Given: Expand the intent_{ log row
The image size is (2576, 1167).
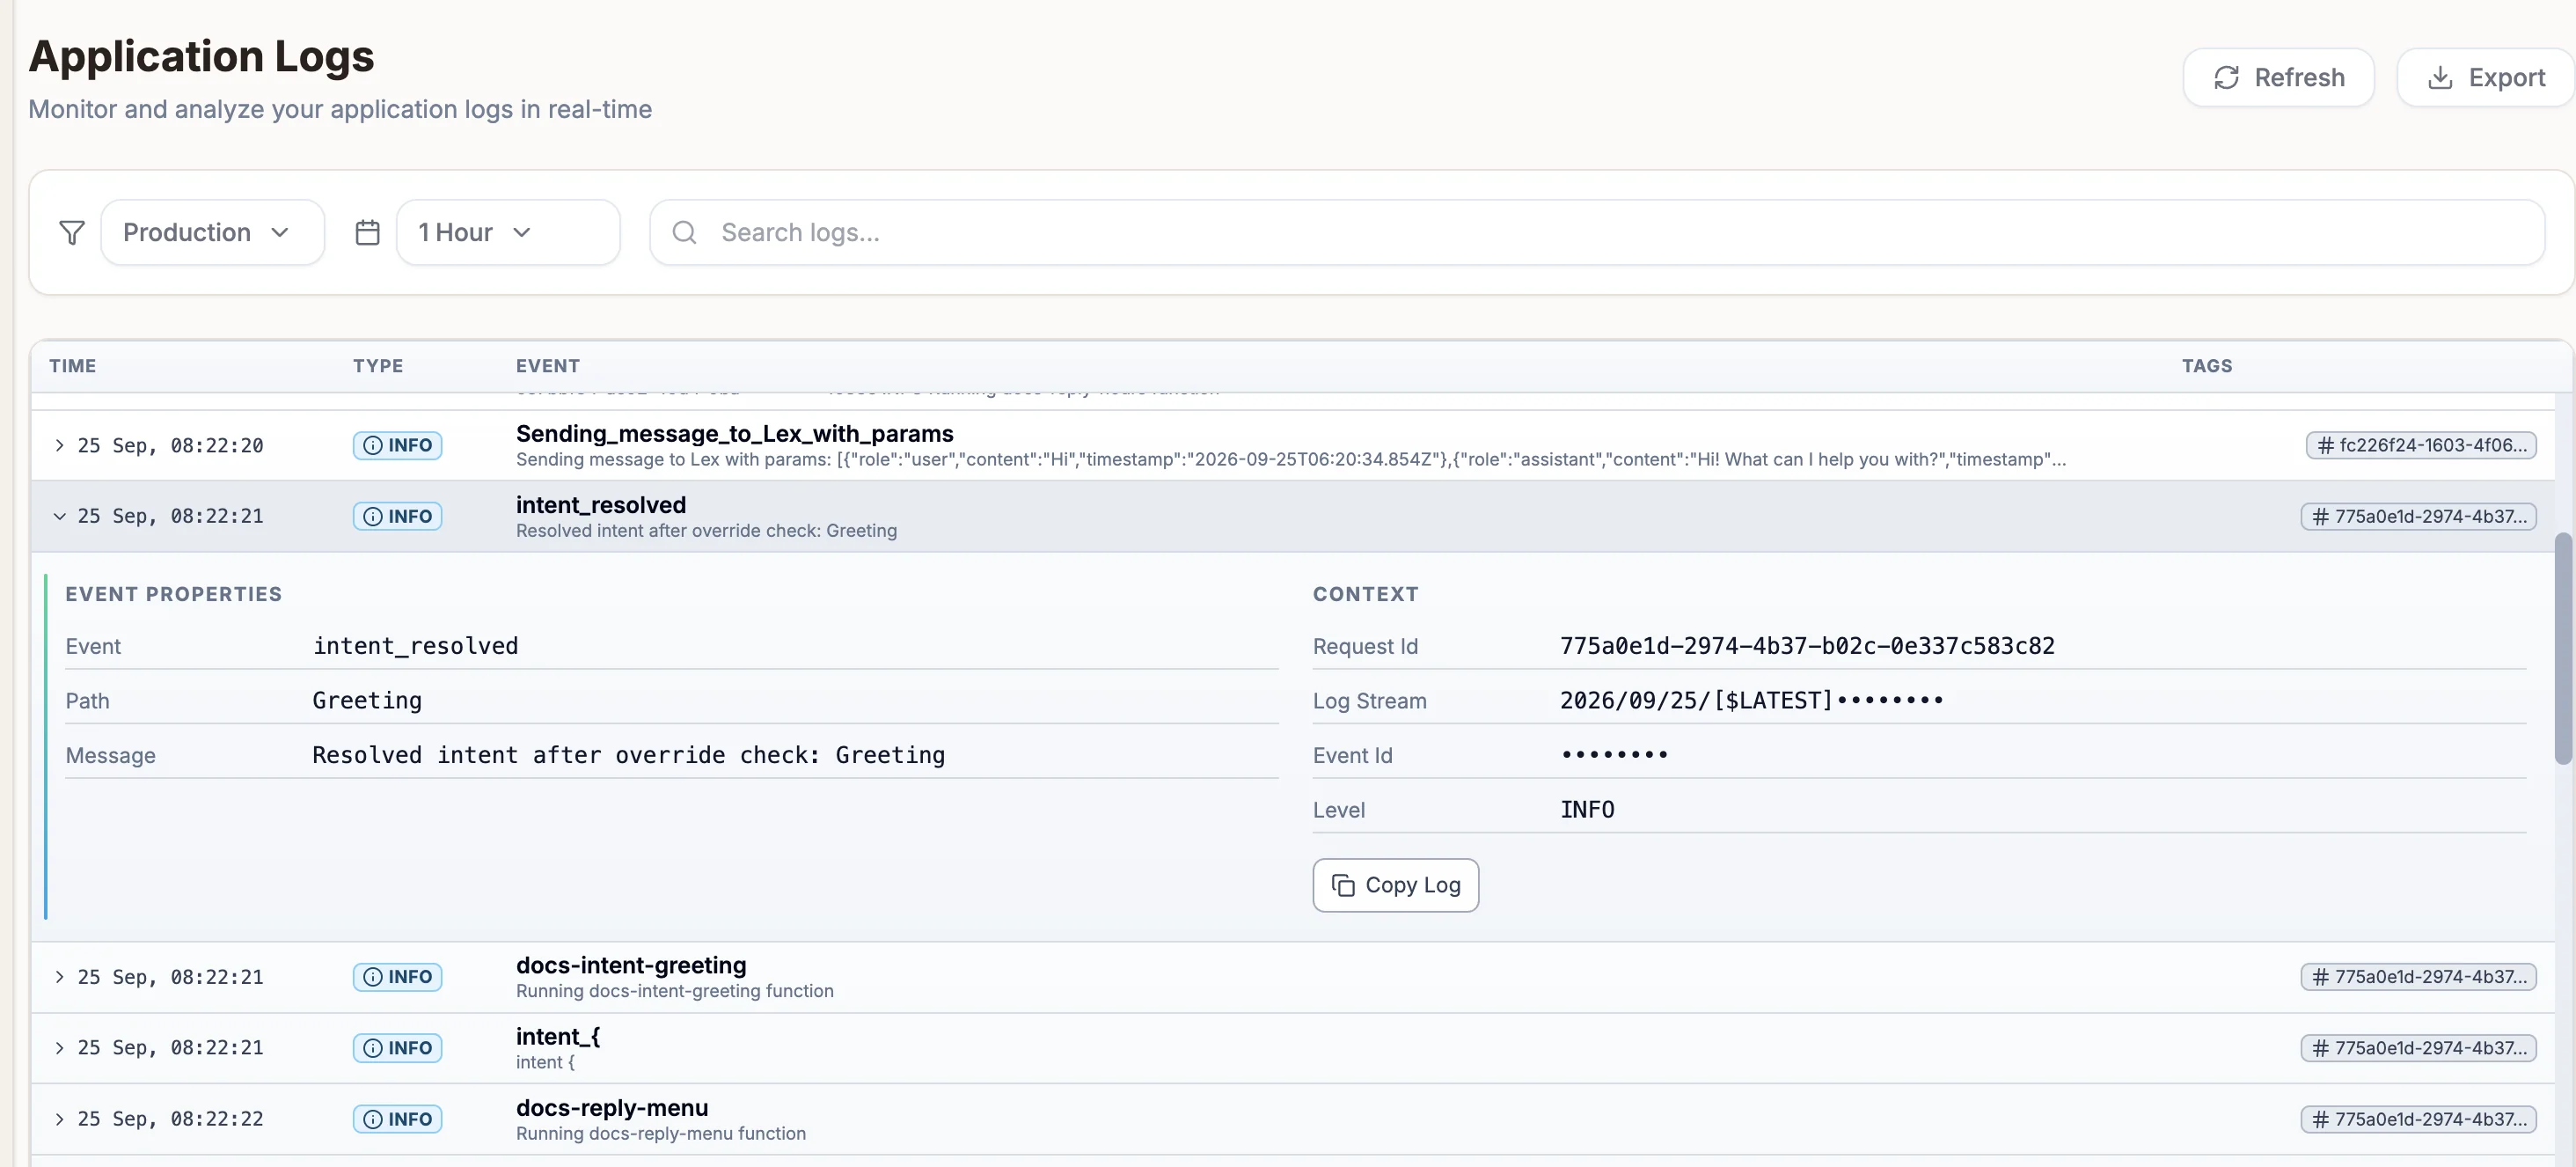Looking at the screenshot, I should 59,1048.
